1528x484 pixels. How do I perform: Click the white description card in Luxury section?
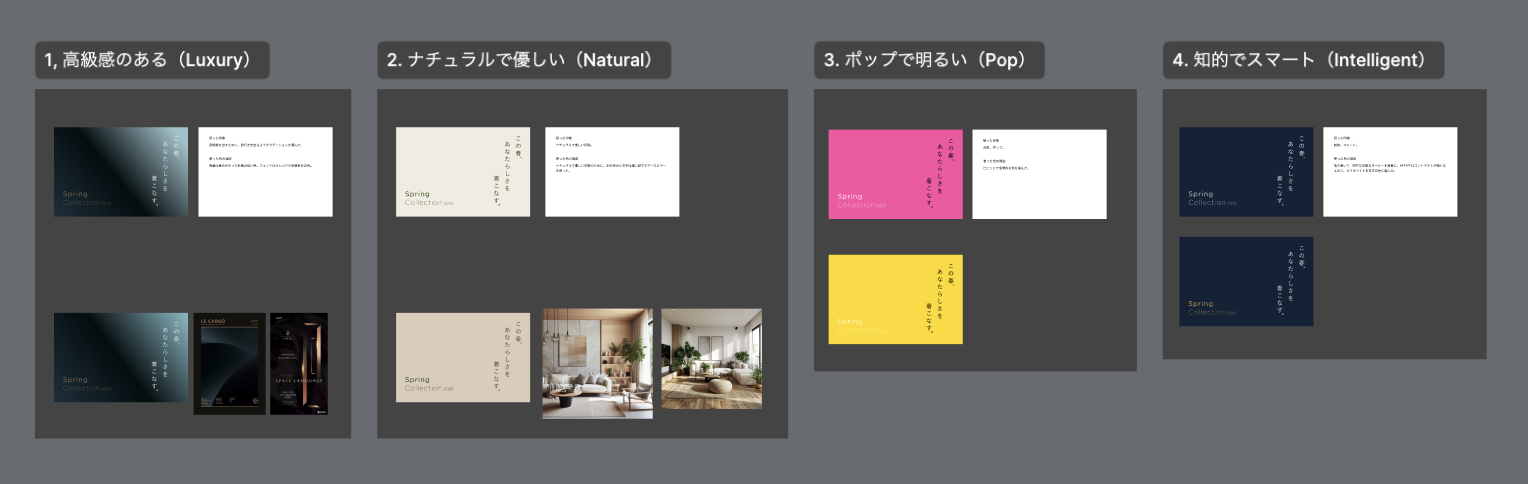[x=265, y=172]
